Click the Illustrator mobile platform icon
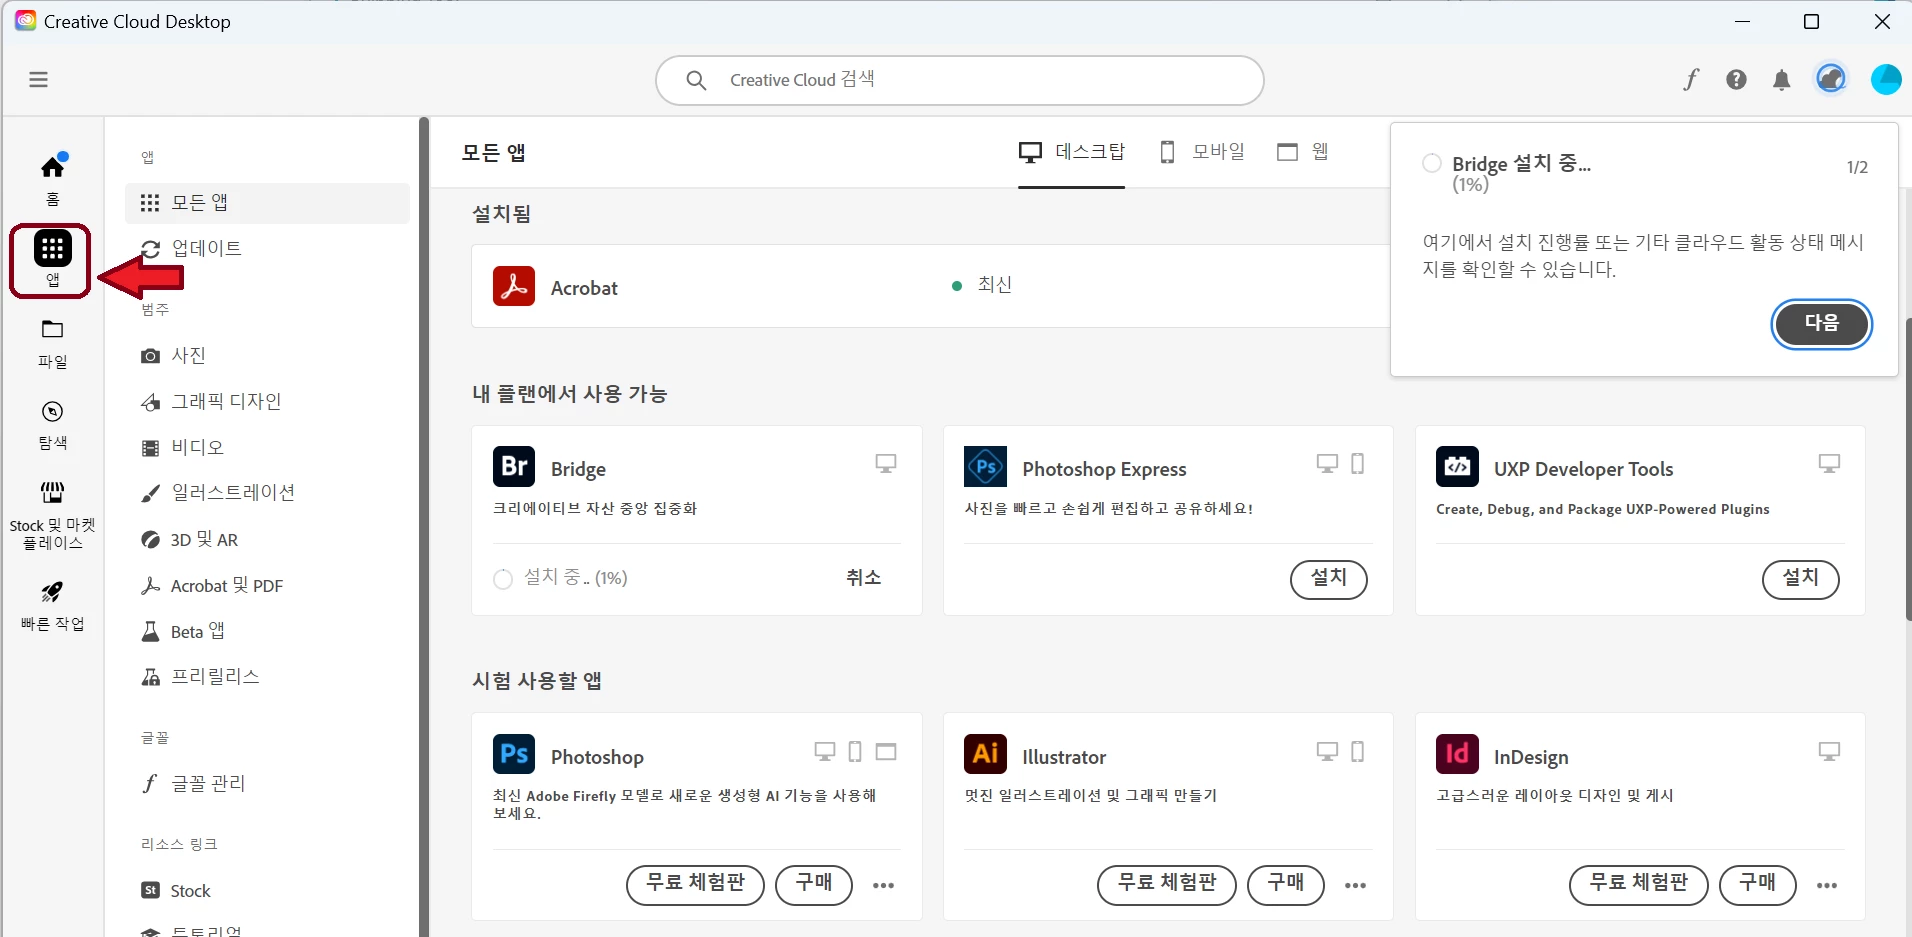The height and width of the screenshot is (937, 1912). pos(1358,751)
